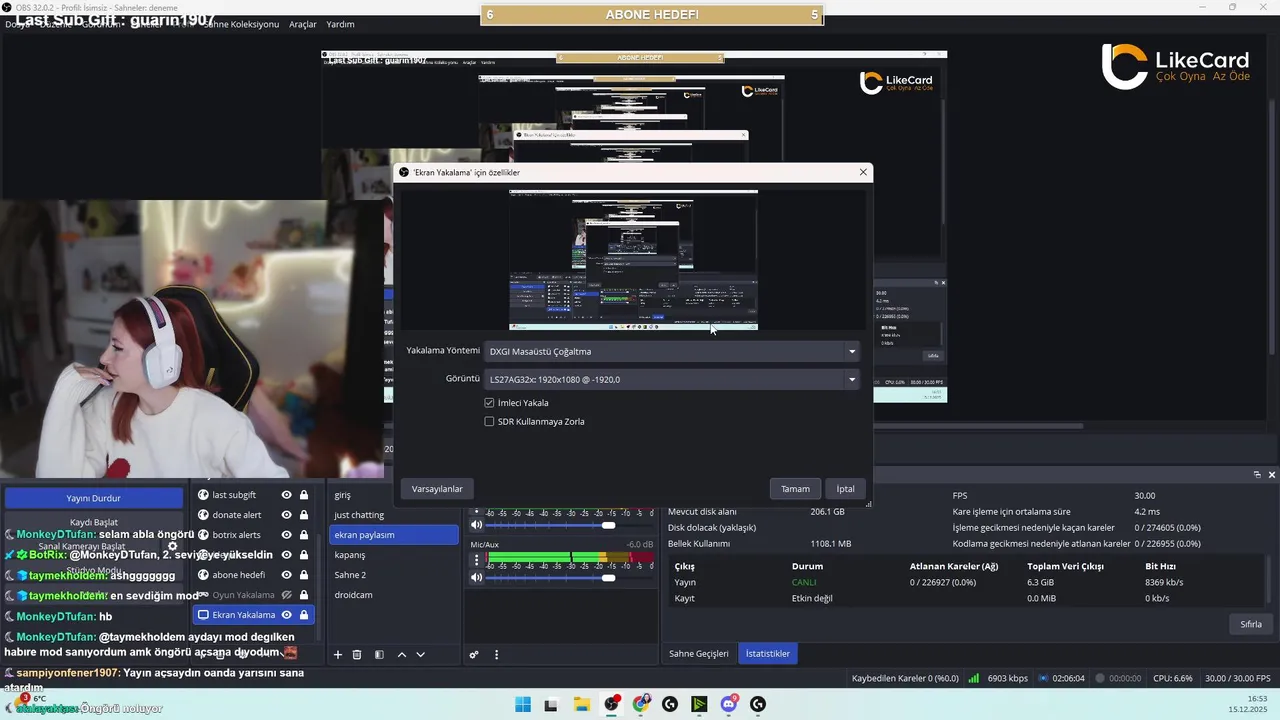Reset stats with the Sıfırla button
The width and height of the screenshot is (1280, 720).
(x=1251, y=624)
